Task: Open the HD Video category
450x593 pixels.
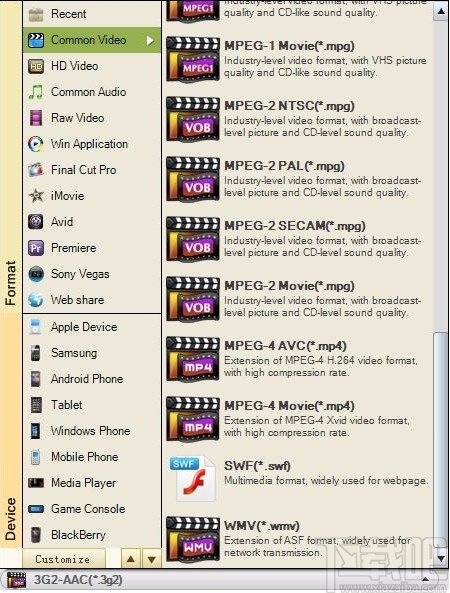Action: [92, 66]
